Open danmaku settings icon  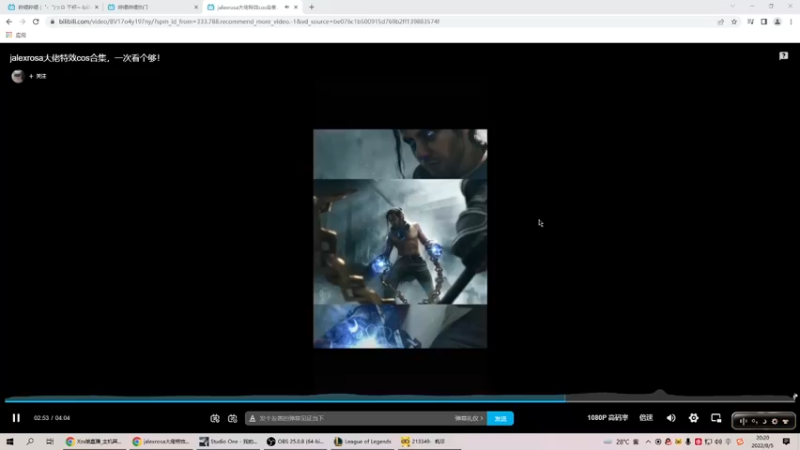coord(233,418)
